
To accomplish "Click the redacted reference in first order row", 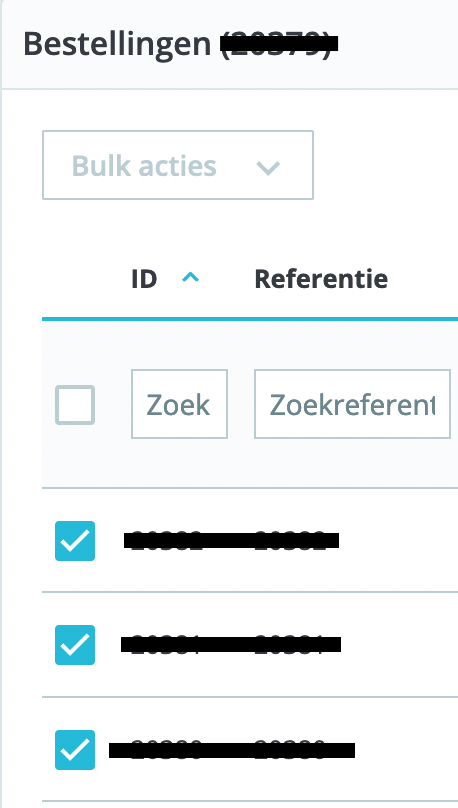I will 292,541.
